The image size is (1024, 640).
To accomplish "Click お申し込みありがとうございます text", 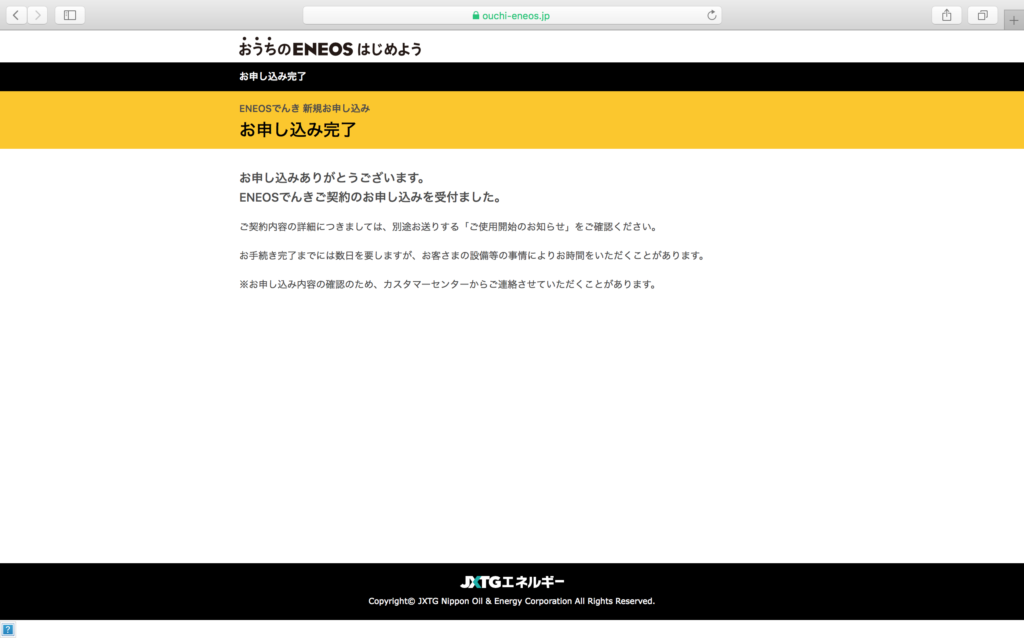I will pyautogui.click(x=332, y=178).
